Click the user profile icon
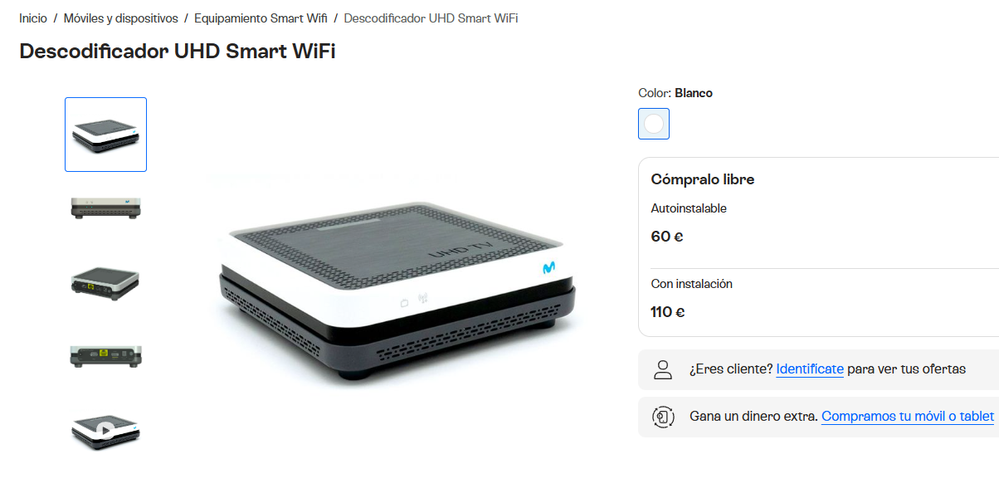The width and height of the screenshot is (999, 479). [x=663, y=369]
